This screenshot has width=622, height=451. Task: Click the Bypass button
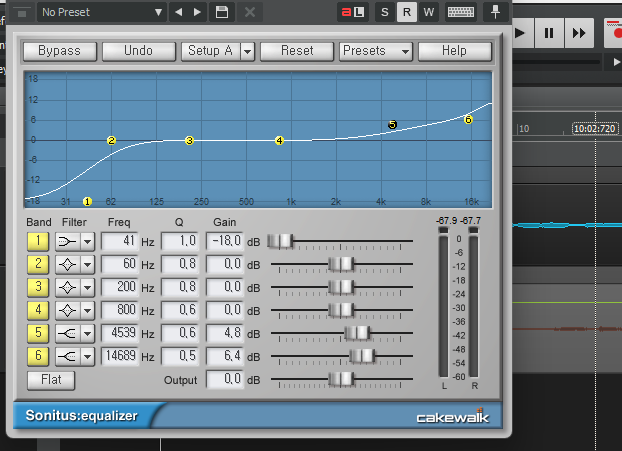[60, 51]
